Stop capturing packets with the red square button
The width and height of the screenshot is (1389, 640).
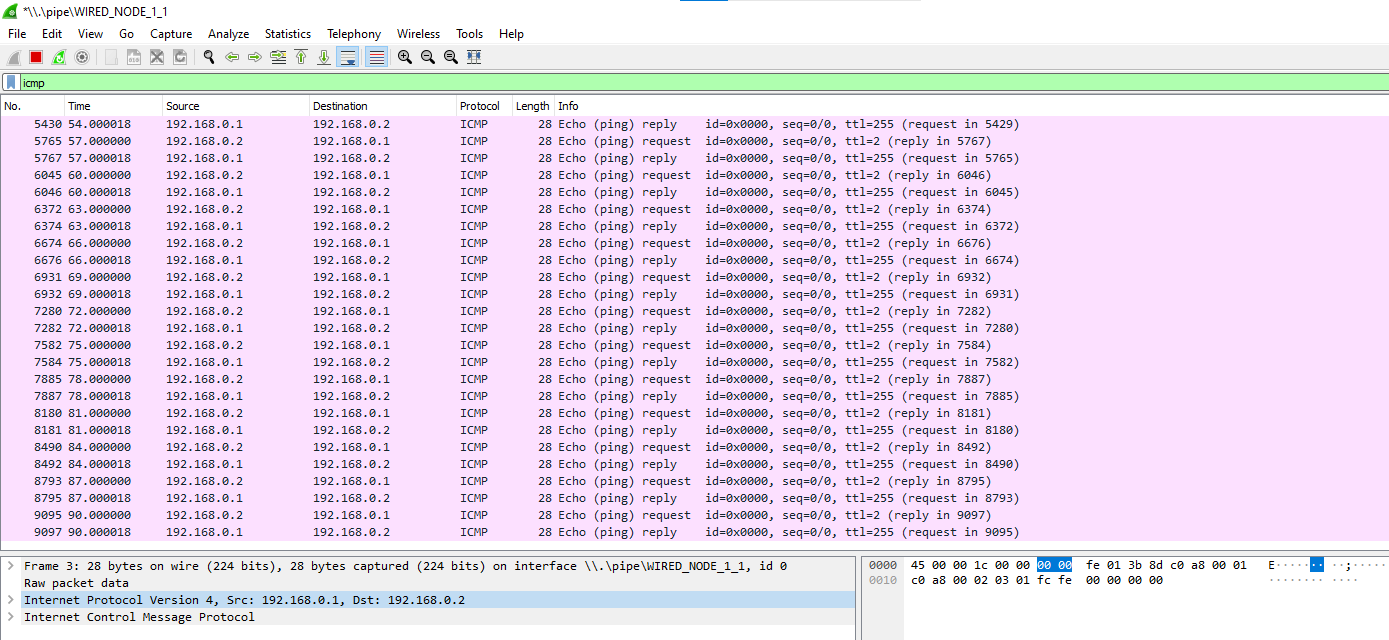(x=36, y=57)
